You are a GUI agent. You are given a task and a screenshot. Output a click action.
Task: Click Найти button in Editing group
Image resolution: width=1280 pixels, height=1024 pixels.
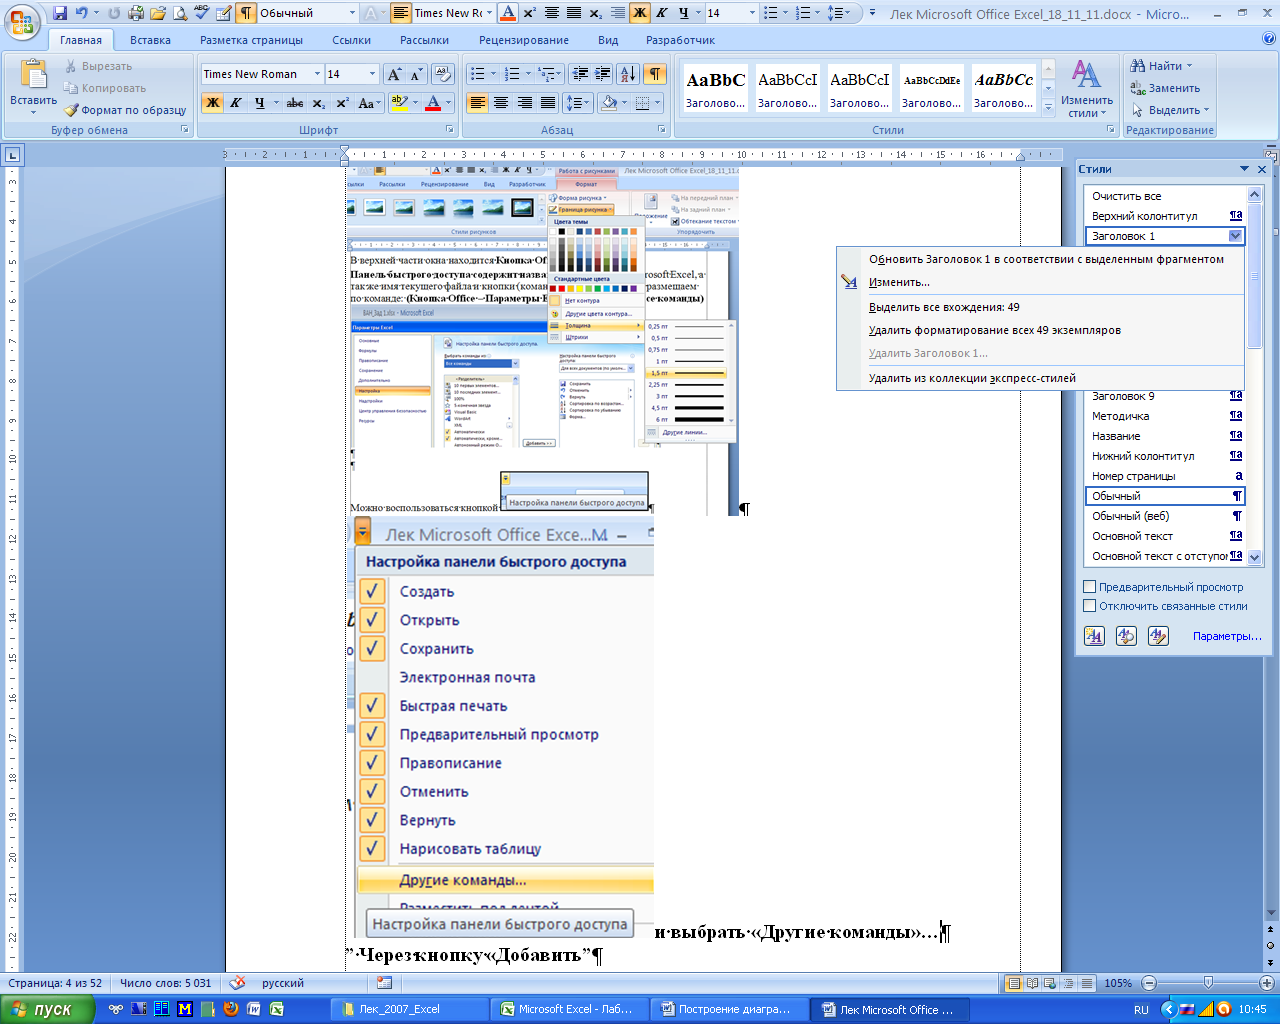[1162, 66]
